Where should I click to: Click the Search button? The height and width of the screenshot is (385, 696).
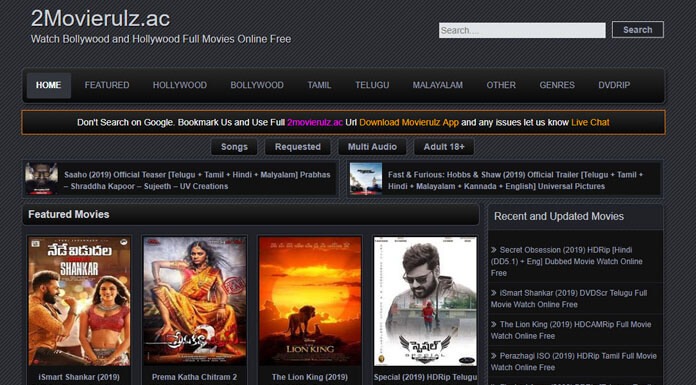(637, 30)
